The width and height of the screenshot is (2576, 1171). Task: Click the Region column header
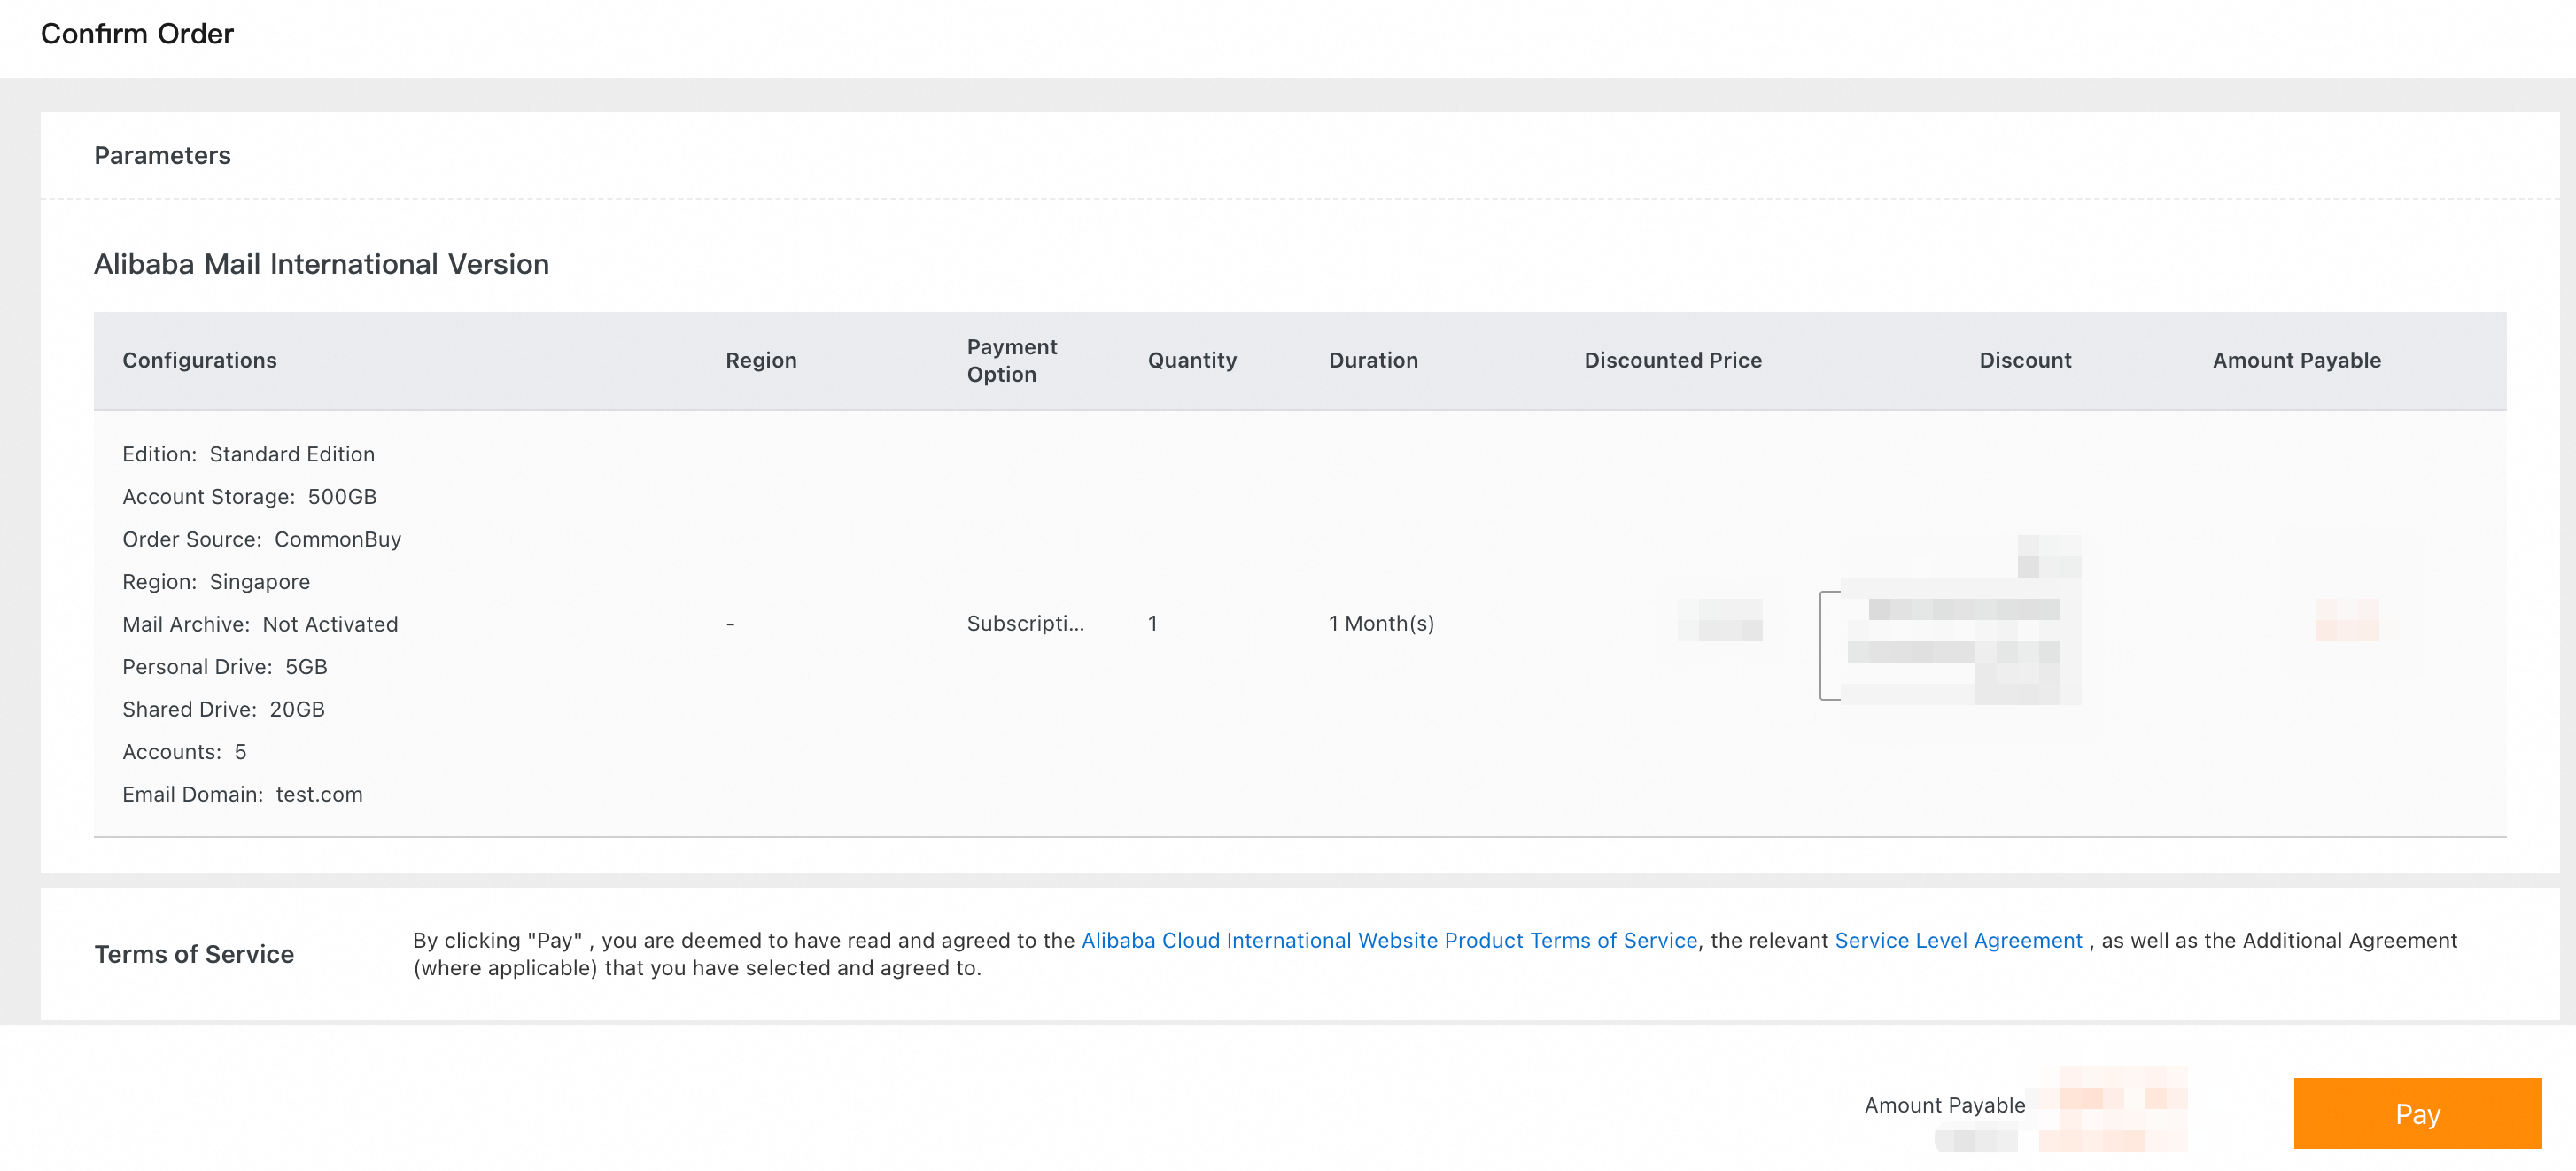click(760, 360)
